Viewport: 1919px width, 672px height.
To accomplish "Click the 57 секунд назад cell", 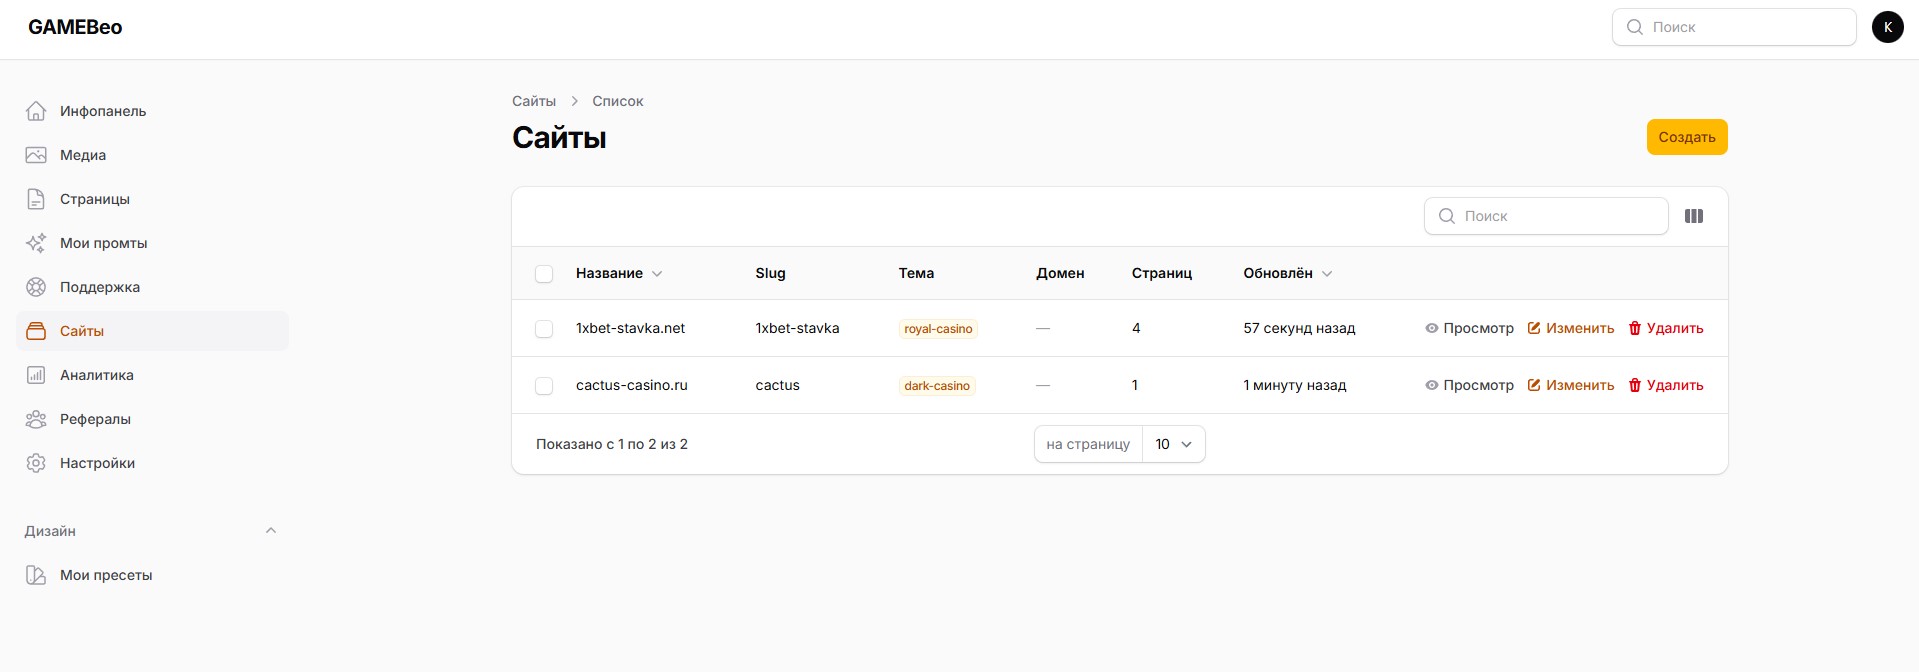I will (1299, 328).
